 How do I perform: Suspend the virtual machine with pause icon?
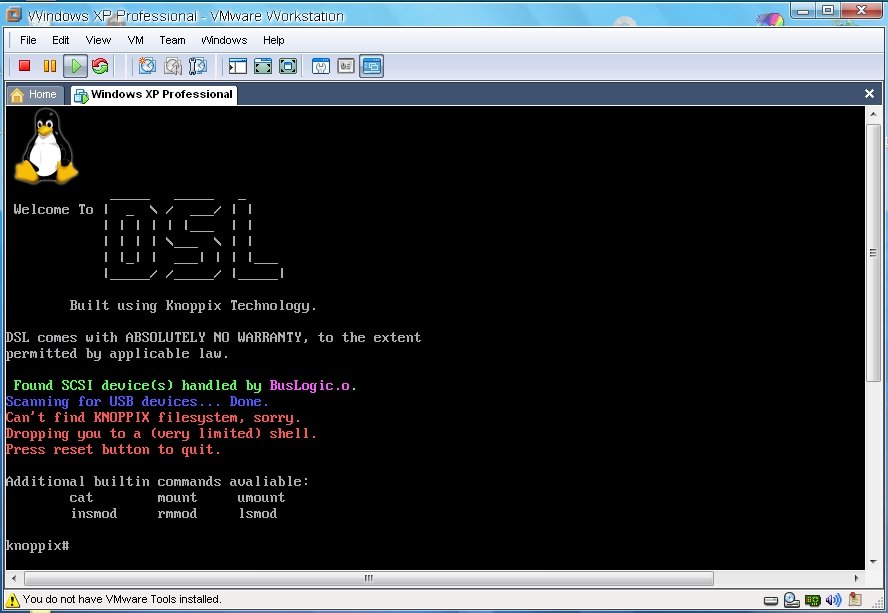point(50,66)
